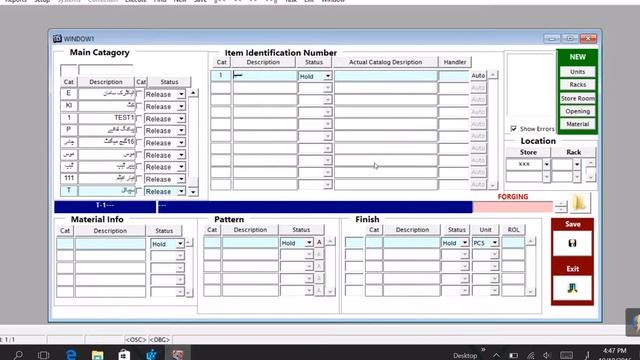The image size is (640, 360).
Task: Click the blue app icon next to Store
Action: pos(151,355)
